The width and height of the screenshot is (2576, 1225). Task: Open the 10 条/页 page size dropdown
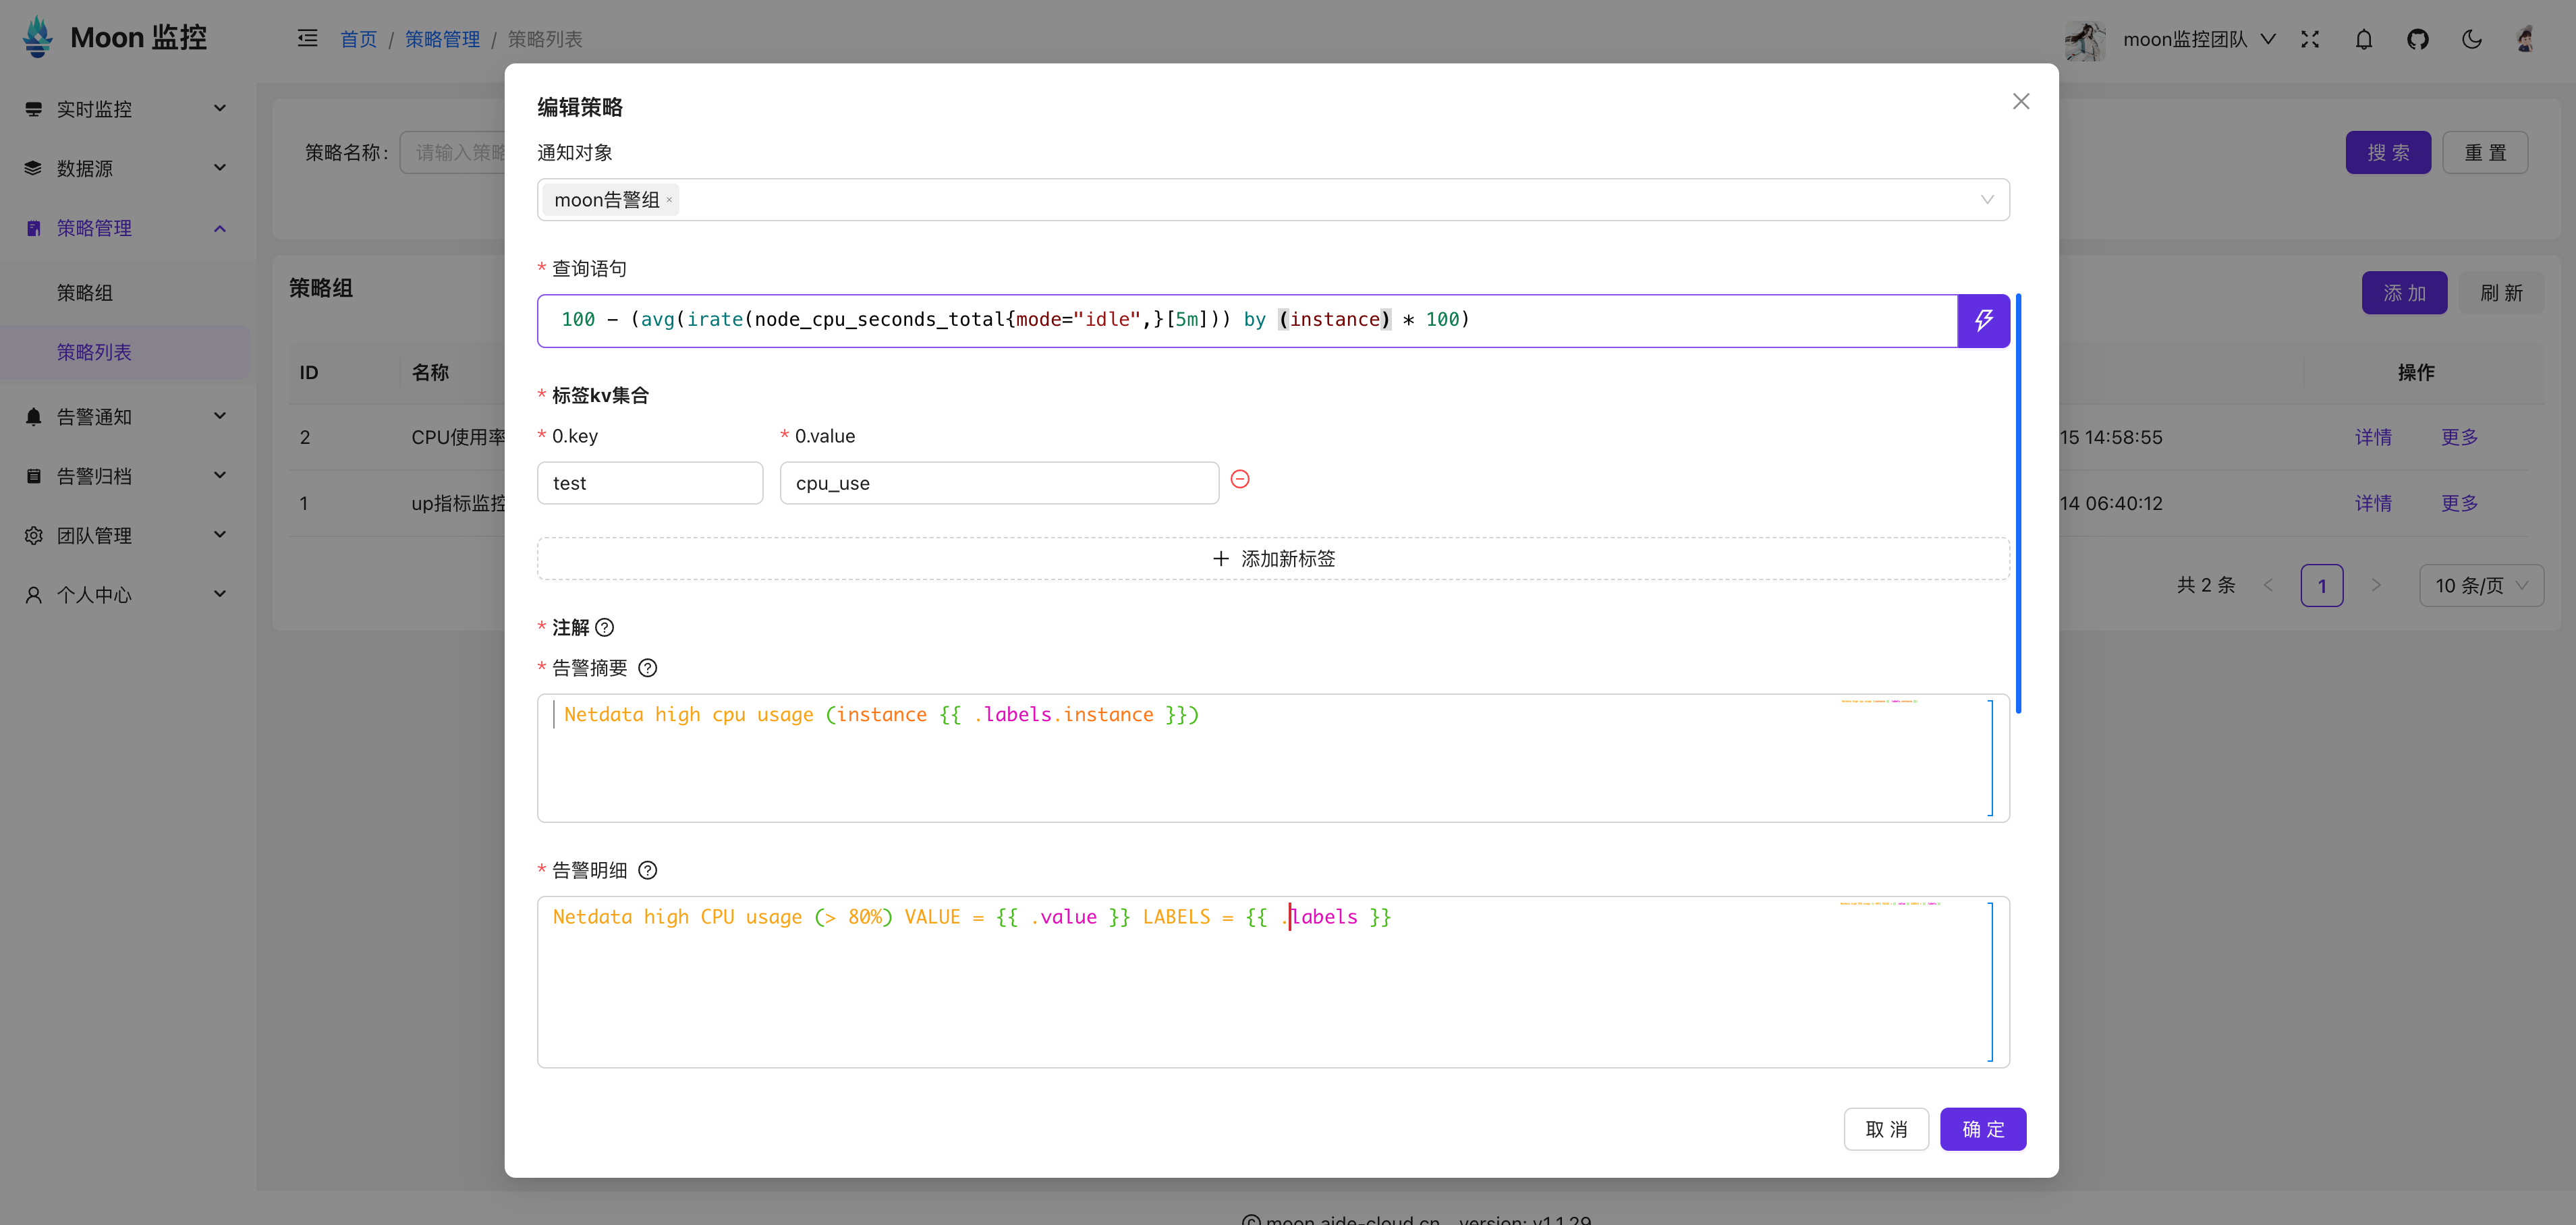click(2481, 586)
